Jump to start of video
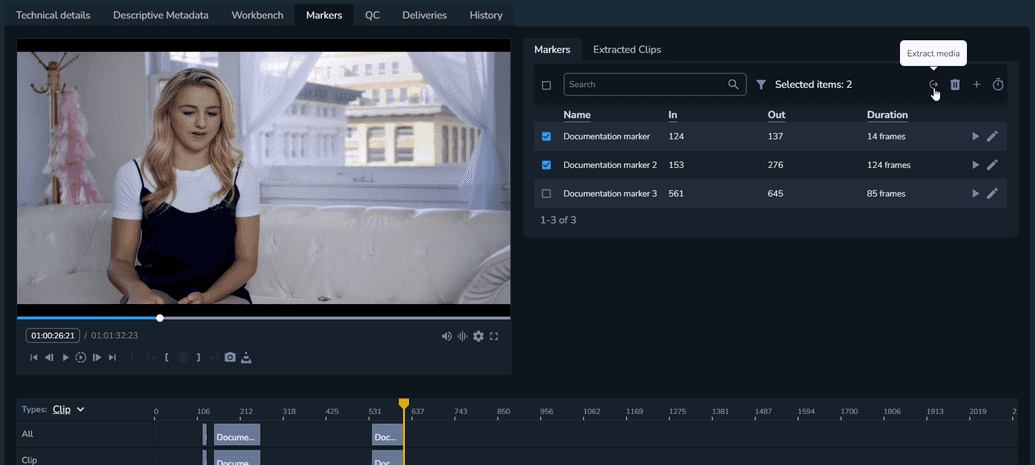Screen dimensions: 1035x465 (34, 357)
